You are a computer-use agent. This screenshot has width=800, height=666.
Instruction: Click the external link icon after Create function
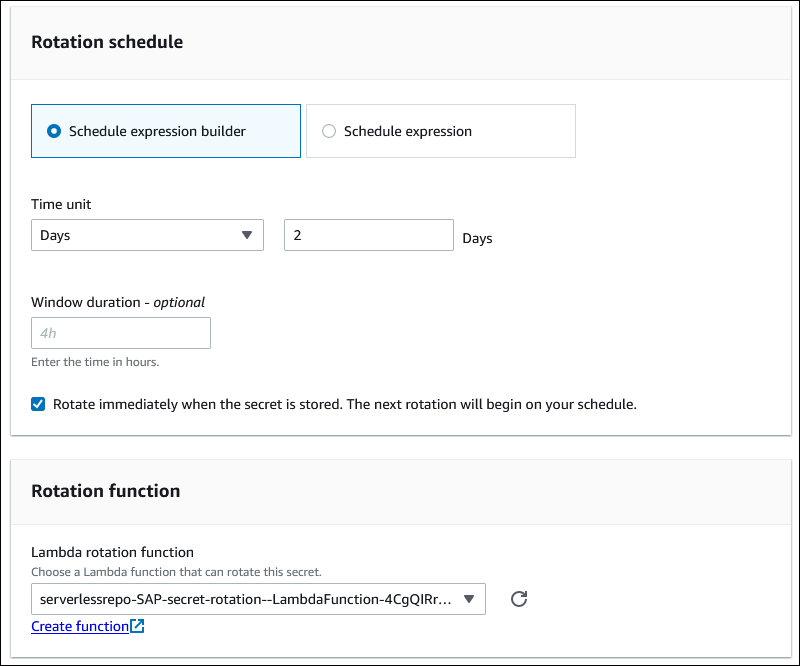[x=138, y=627]
